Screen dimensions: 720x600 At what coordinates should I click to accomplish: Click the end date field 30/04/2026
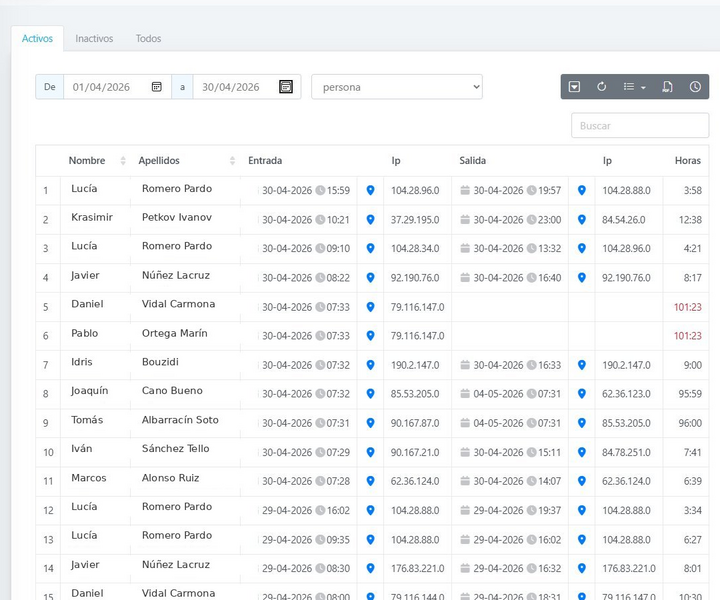(247, 87)
